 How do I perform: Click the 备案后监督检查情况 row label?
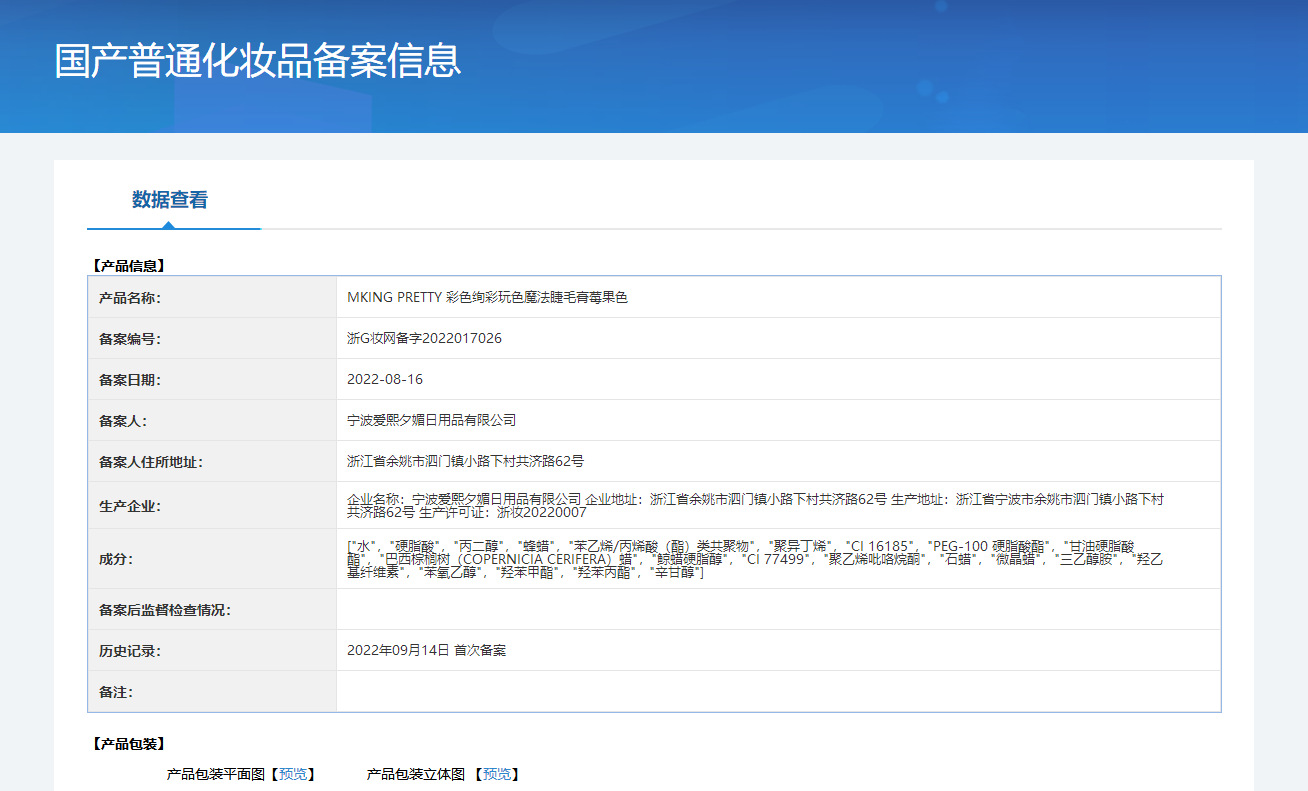click(164, 609)
